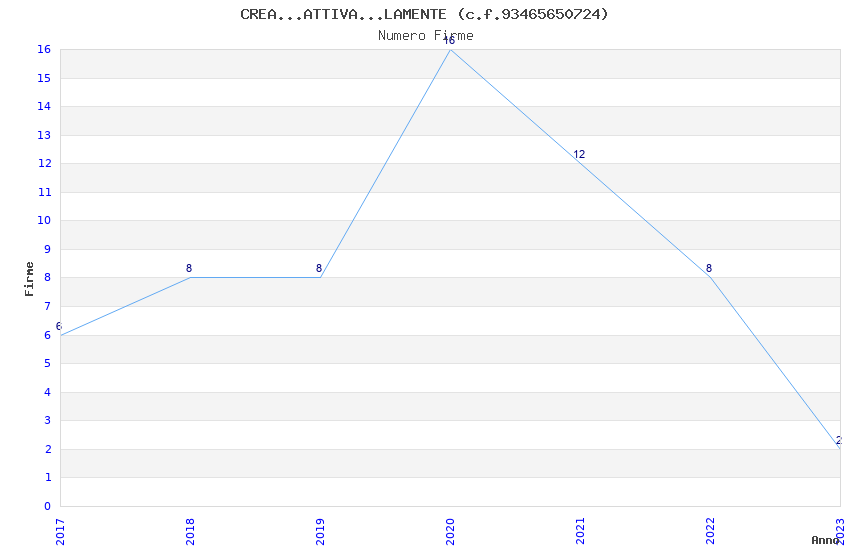Click the y-axis tick label 5

[x=48, y=364]
